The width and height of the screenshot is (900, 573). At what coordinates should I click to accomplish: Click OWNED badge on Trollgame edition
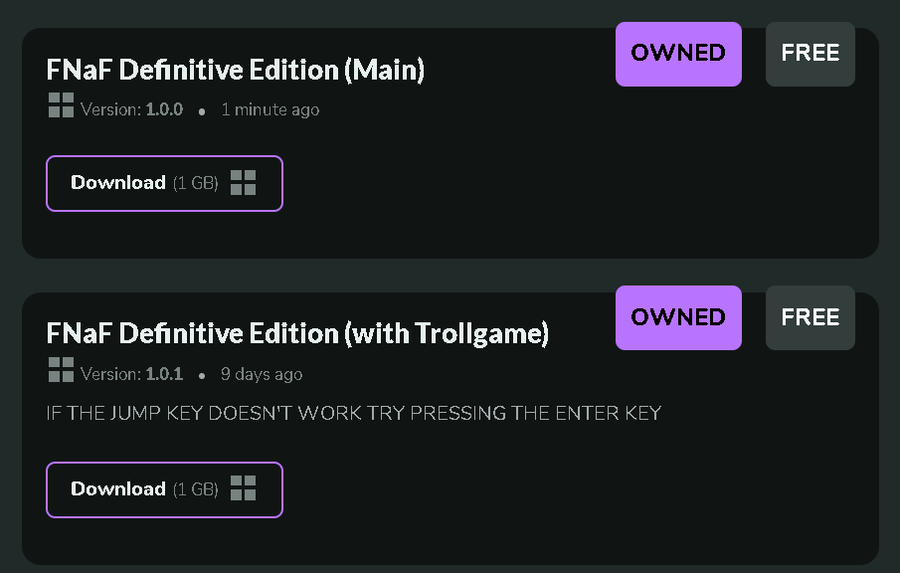(678, 318)
